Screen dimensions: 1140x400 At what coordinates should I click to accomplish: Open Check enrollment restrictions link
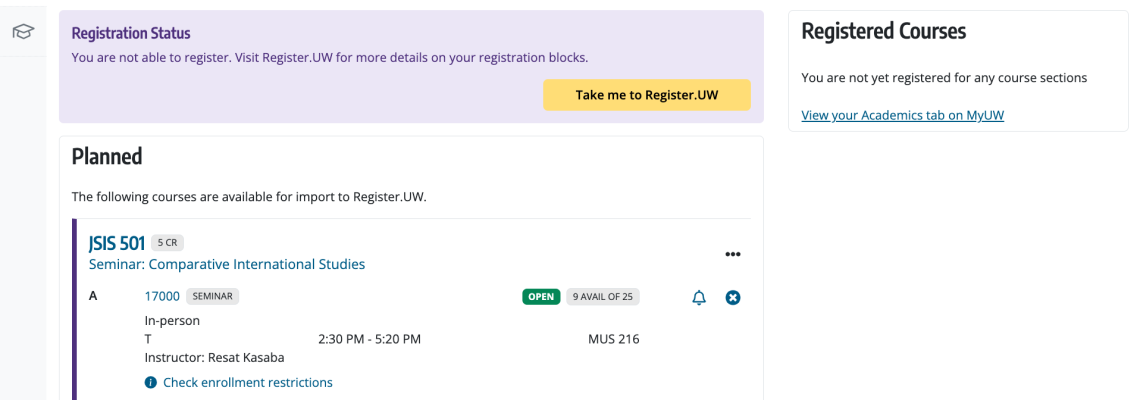tap(247, 383)
